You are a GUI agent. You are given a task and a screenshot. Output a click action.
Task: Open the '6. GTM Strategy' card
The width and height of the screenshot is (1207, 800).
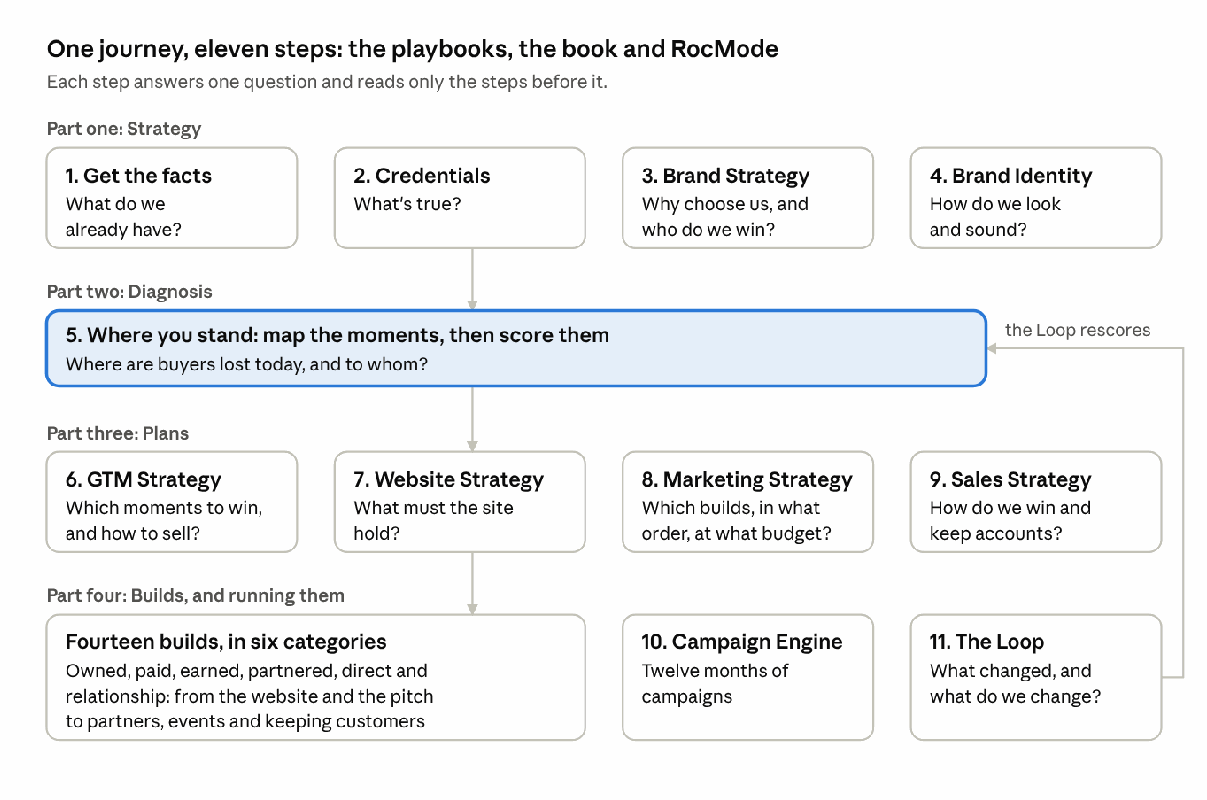click(172, 502)
